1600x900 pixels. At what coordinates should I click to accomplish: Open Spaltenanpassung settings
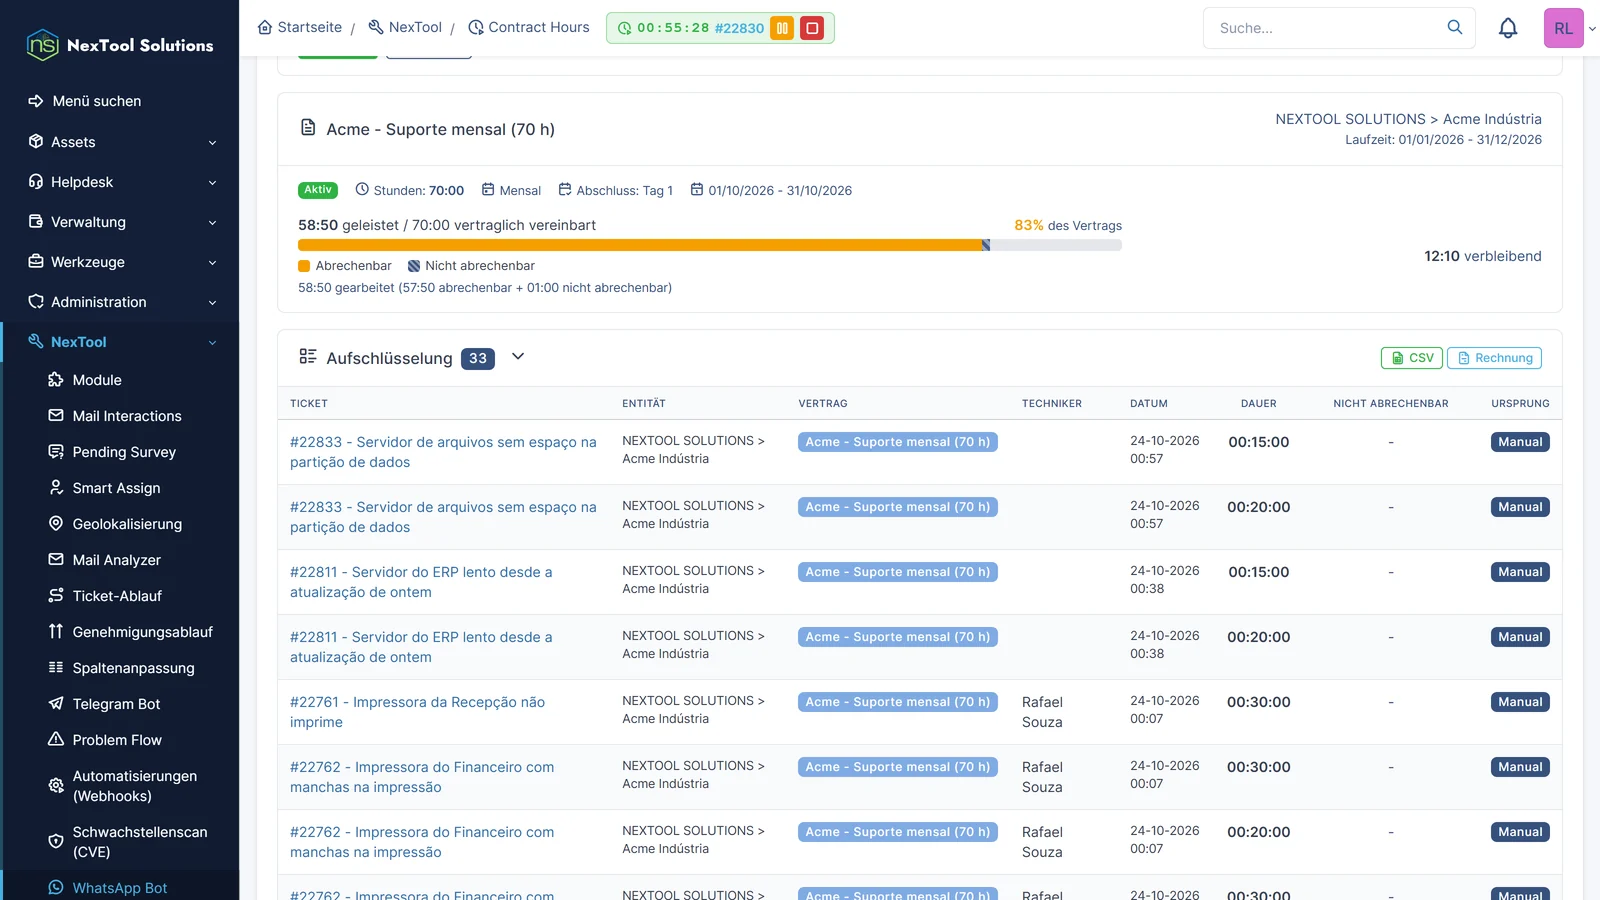133,668
